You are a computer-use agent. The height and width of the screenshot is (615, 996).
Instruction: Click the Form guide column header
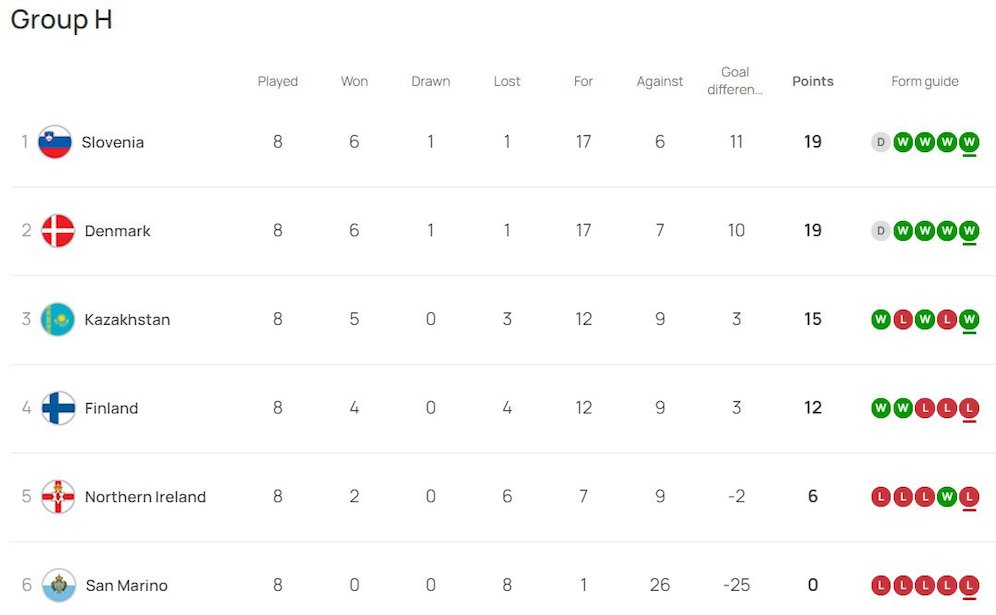(x=925, y=82)
